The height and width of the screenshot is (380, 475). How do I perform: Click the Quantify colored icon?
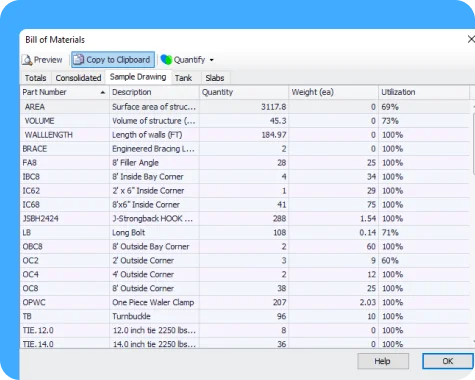point(166,60)
